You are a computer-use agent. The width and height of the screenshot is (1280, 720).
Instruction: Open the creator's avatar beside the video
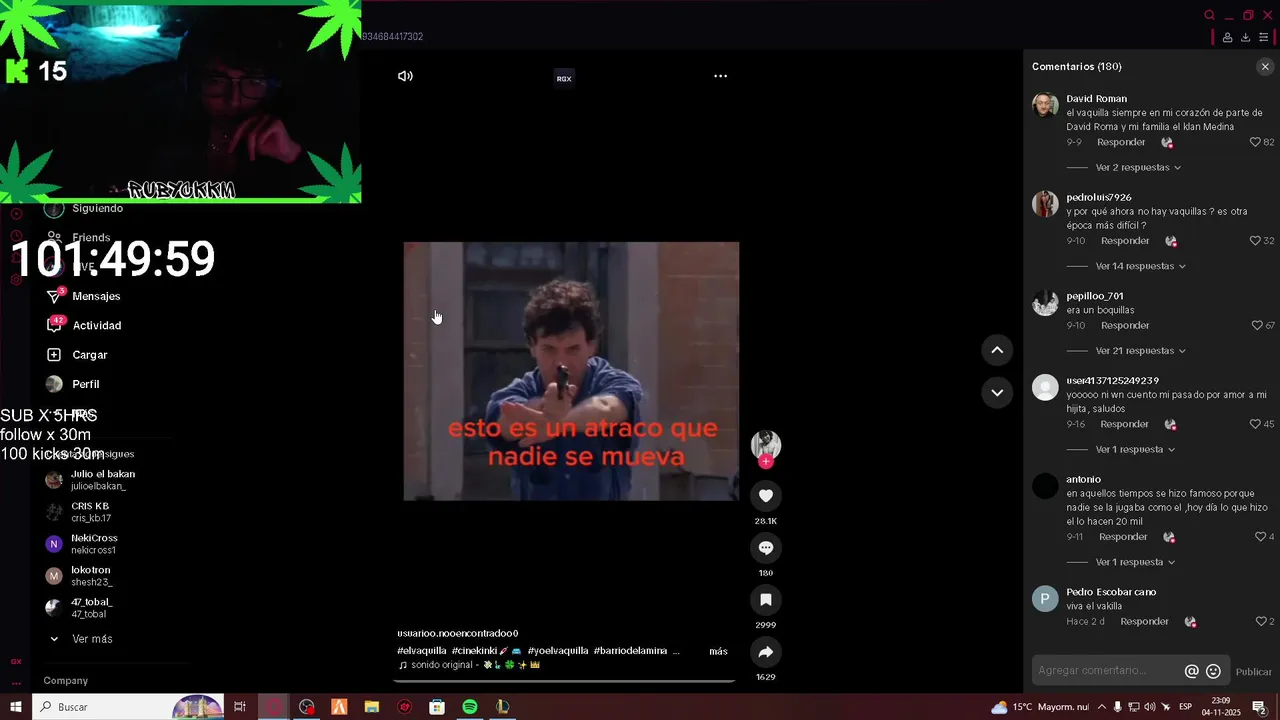[766, 445]
